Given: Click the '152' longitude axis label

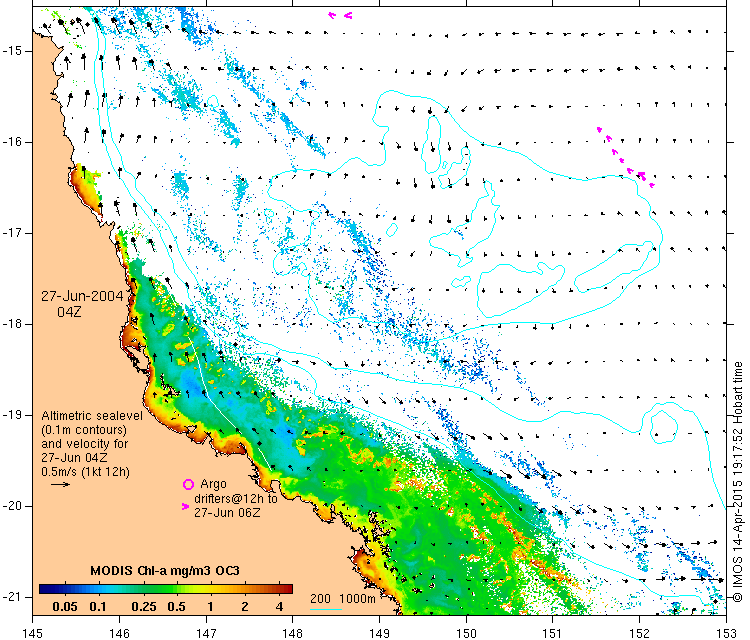Looking at the screenshot, I should pyautogui.click(x=640, y=633).
